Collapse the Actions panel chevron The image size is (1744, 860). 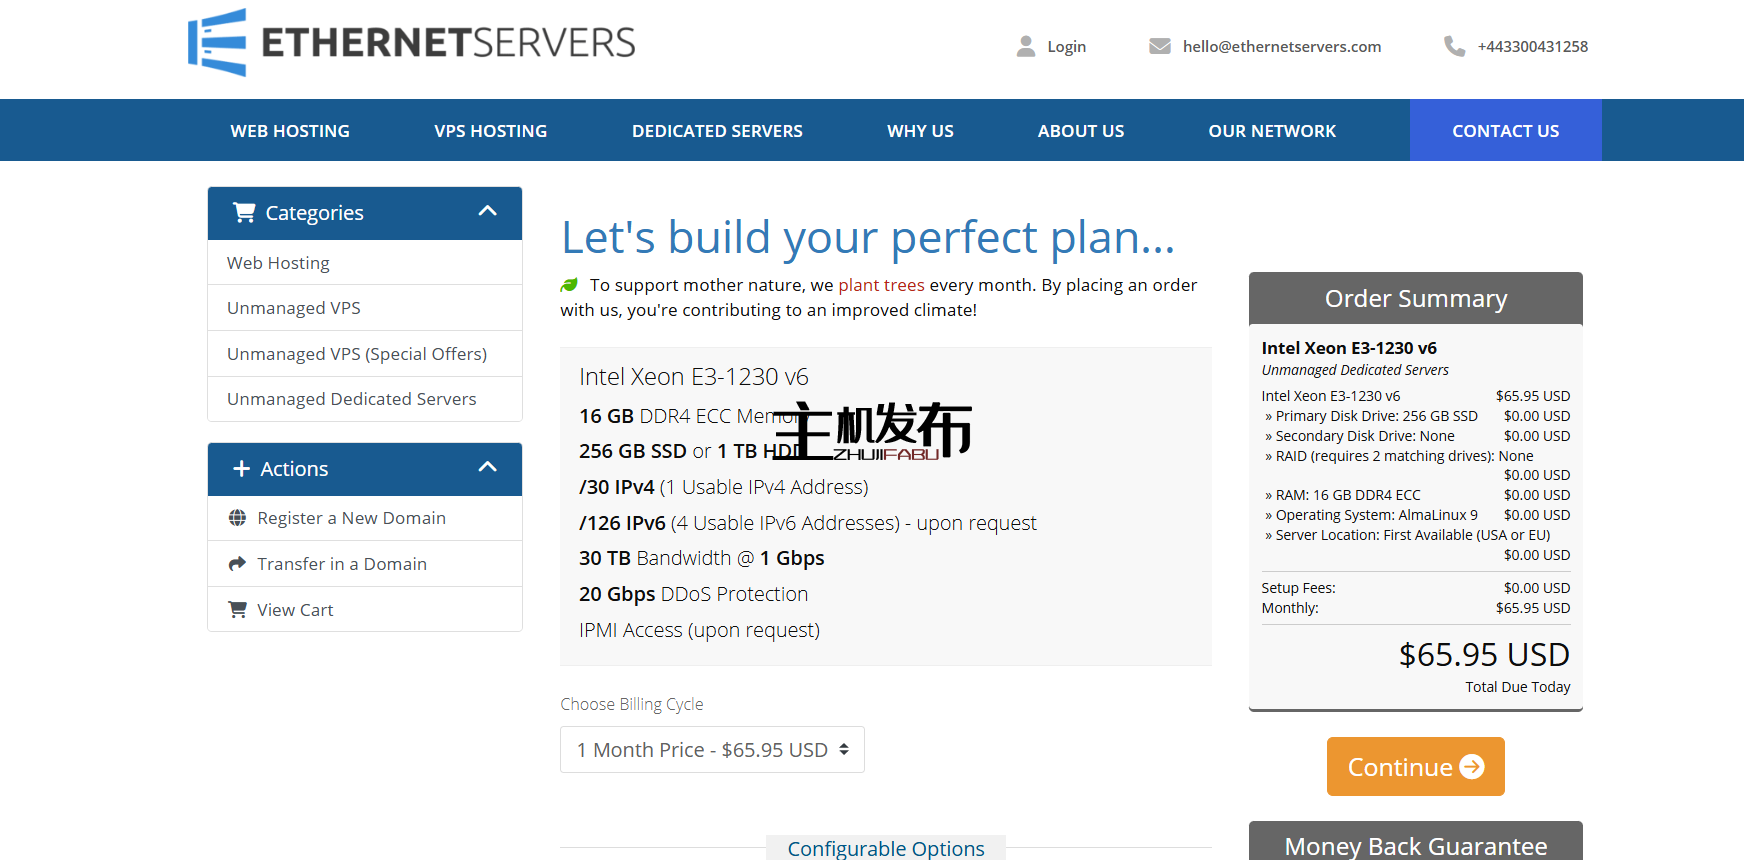[x=487, y=467]
